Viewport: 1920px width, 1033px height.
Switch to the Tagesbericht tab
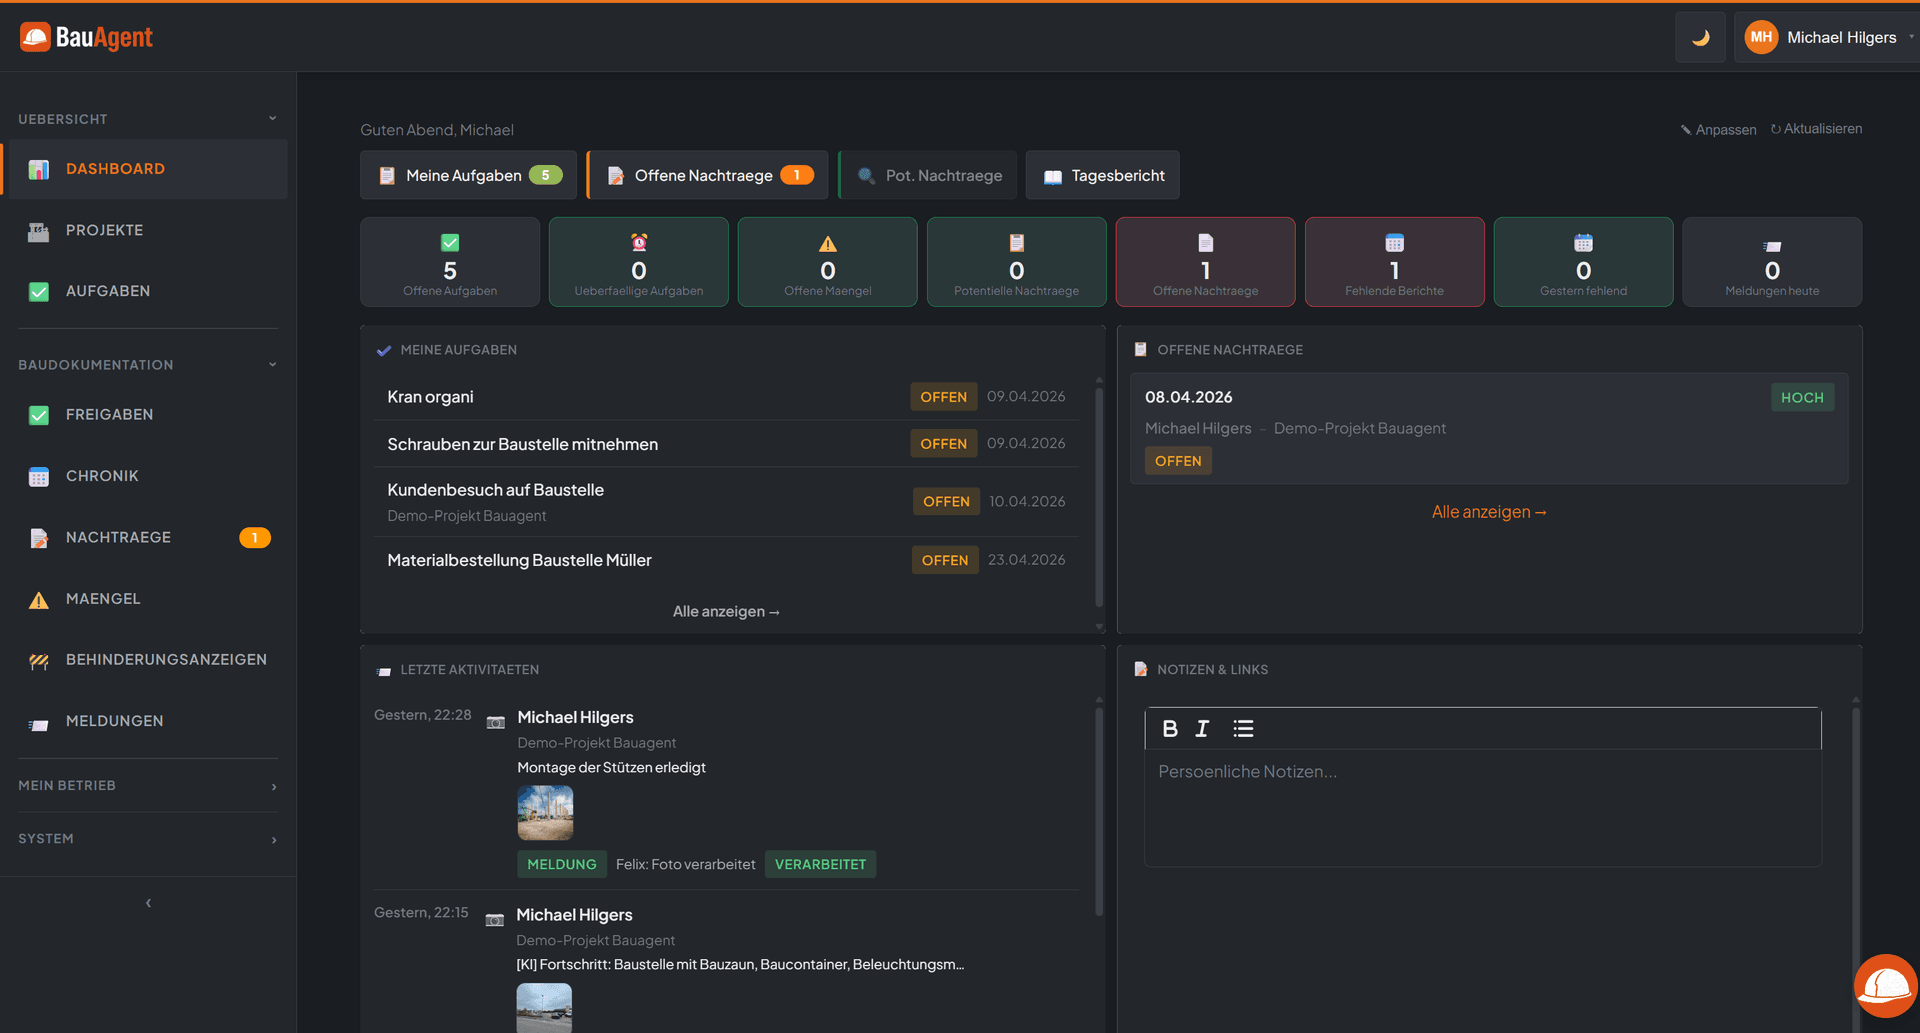(x=1102, y=175)
